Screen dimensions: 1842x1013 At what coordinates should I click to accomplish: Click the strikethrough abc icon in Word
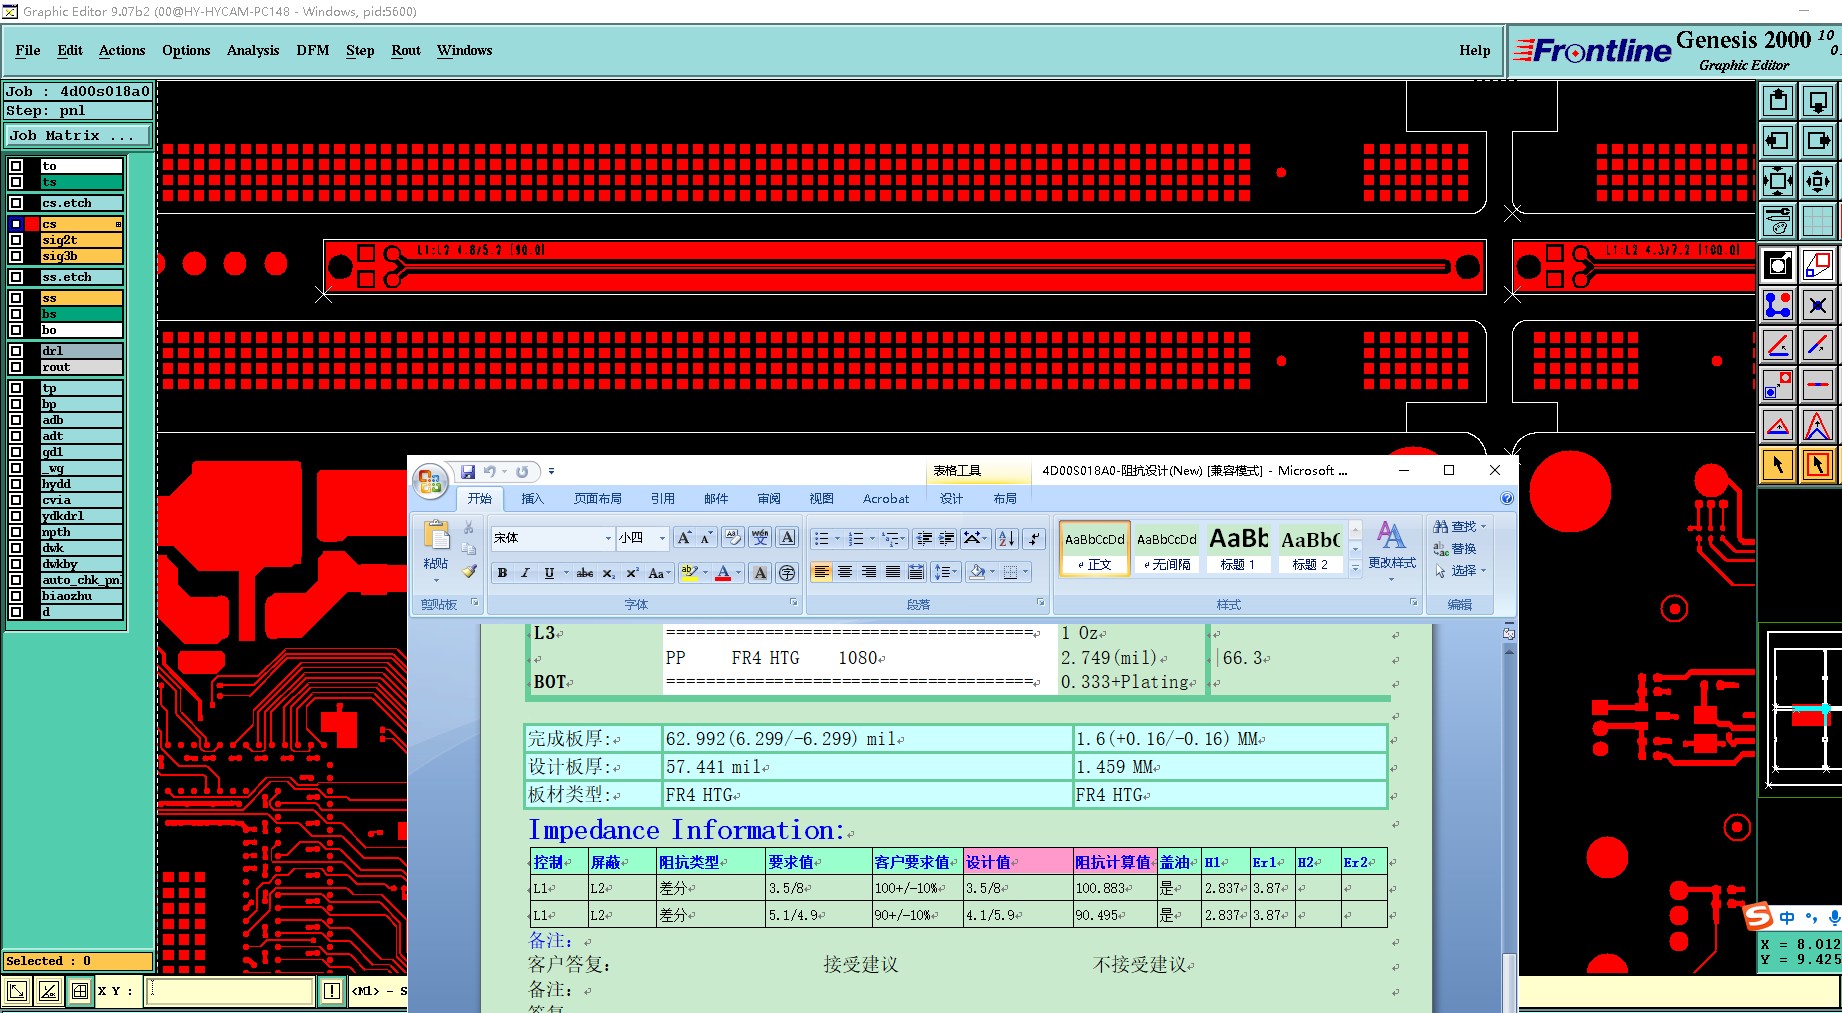point(585,573)
